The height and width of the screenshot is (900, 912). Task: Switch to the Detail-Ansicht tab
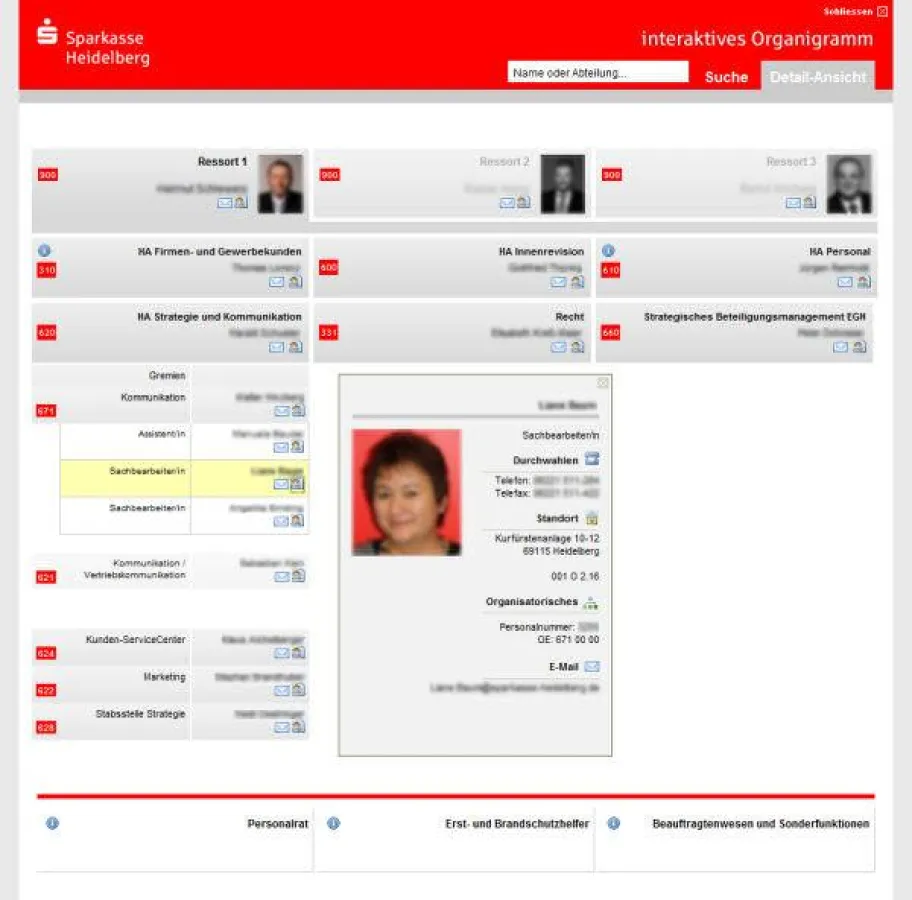pyautogui.click(x=817, y=77)
